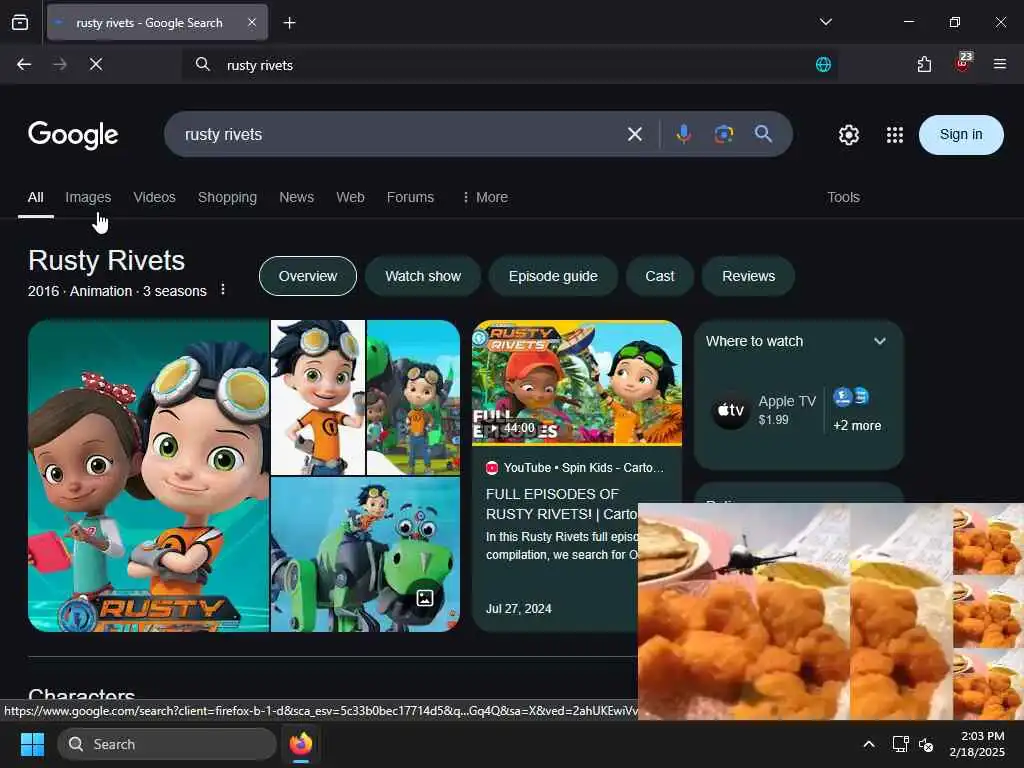
Task: Click the address bar search magnifier icon
Action: tap(203, 64)
